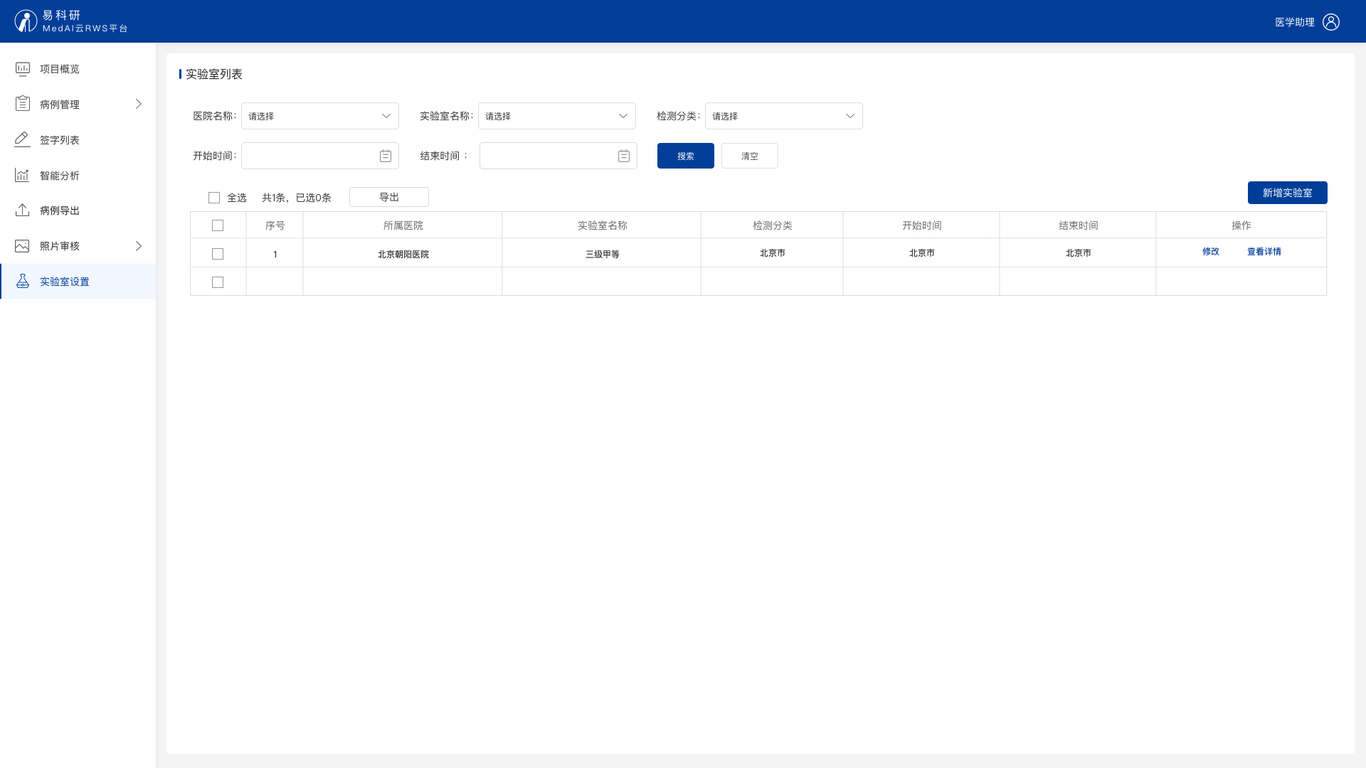
Task: Click the 照片审核 picture icon
Action: click(22, 246)
